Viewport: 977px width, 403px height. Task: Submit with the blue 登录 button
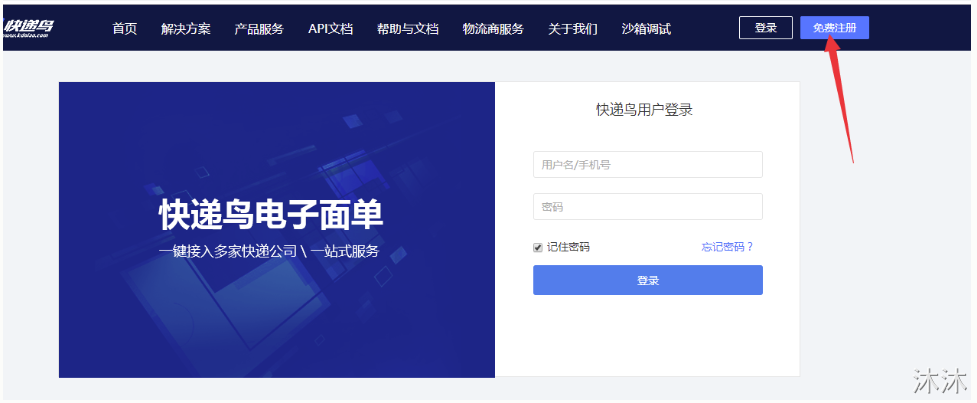tap(647, 280)
